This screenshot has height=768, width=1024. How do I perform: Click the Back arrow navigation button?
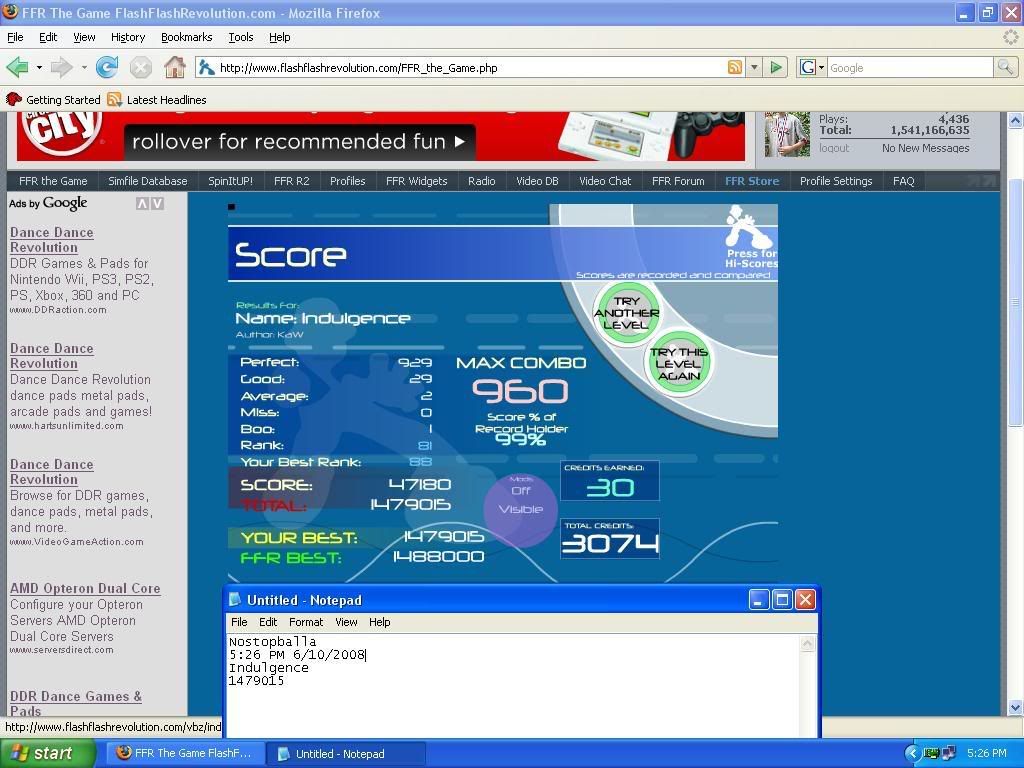[17, 68]
